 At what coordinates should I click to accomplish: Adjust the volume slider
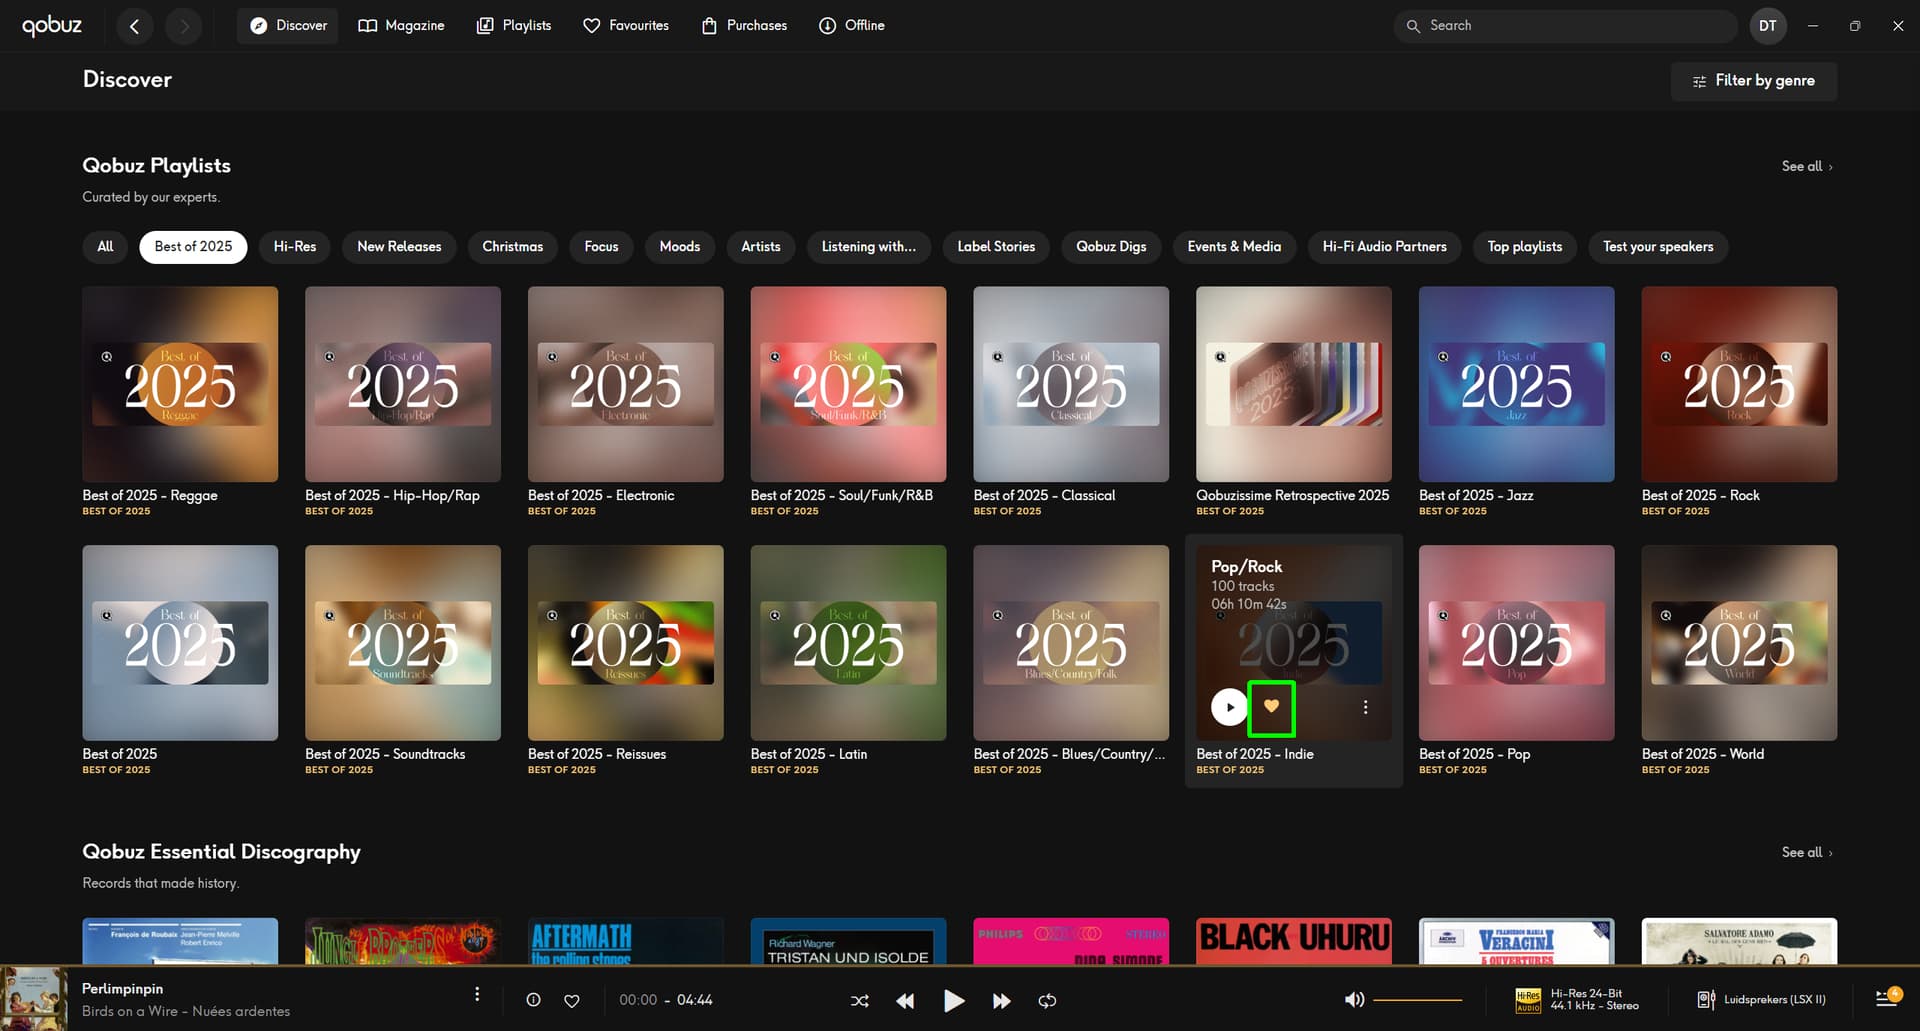point(1417,1000)
